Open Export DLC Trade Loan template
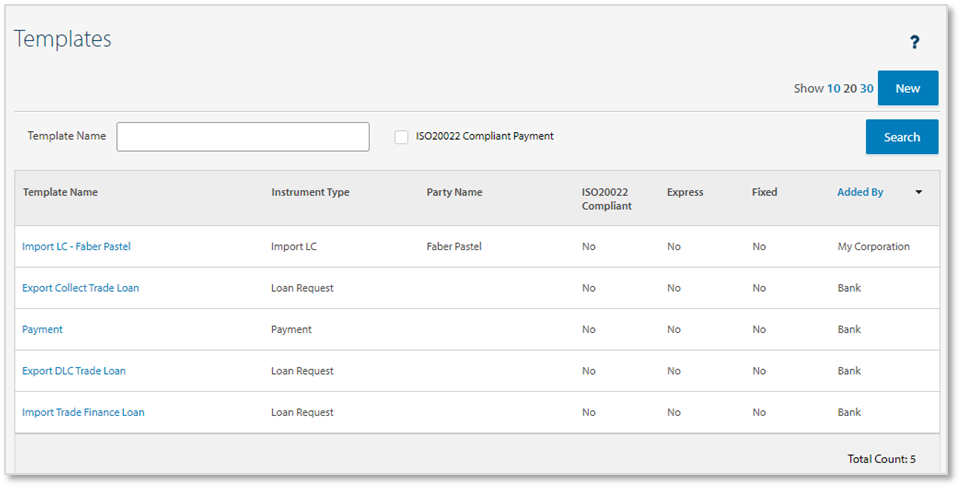The image size is (961, 488). click(74, 371)
